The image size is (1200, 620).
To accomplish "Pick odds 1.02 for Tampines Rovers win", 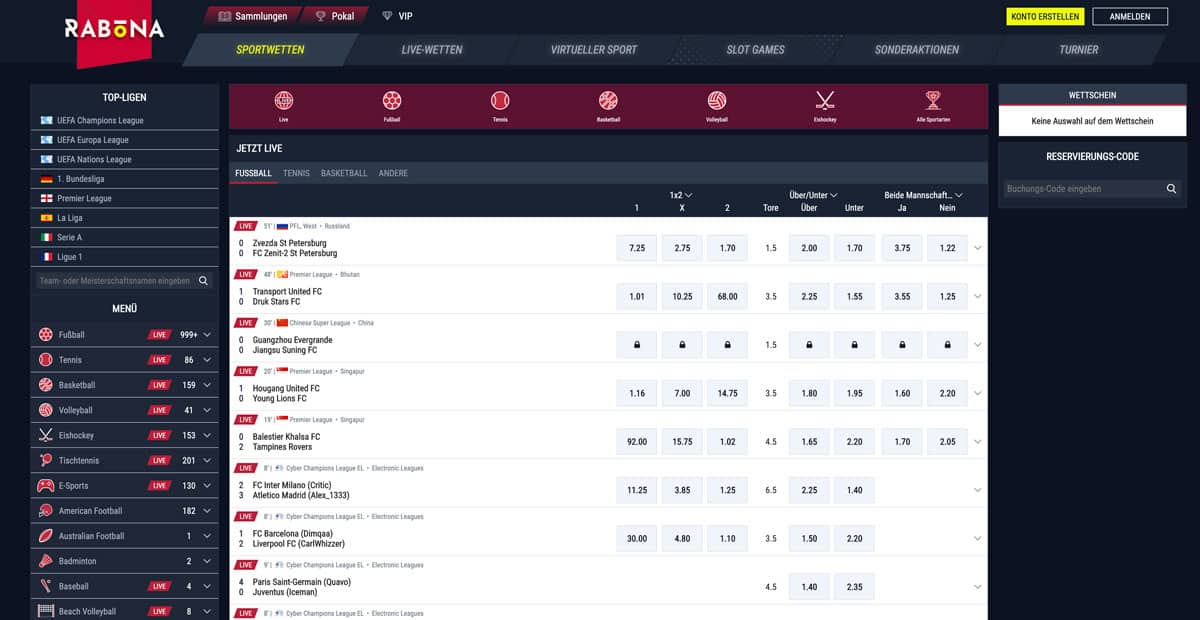I will tap(727, 441).
